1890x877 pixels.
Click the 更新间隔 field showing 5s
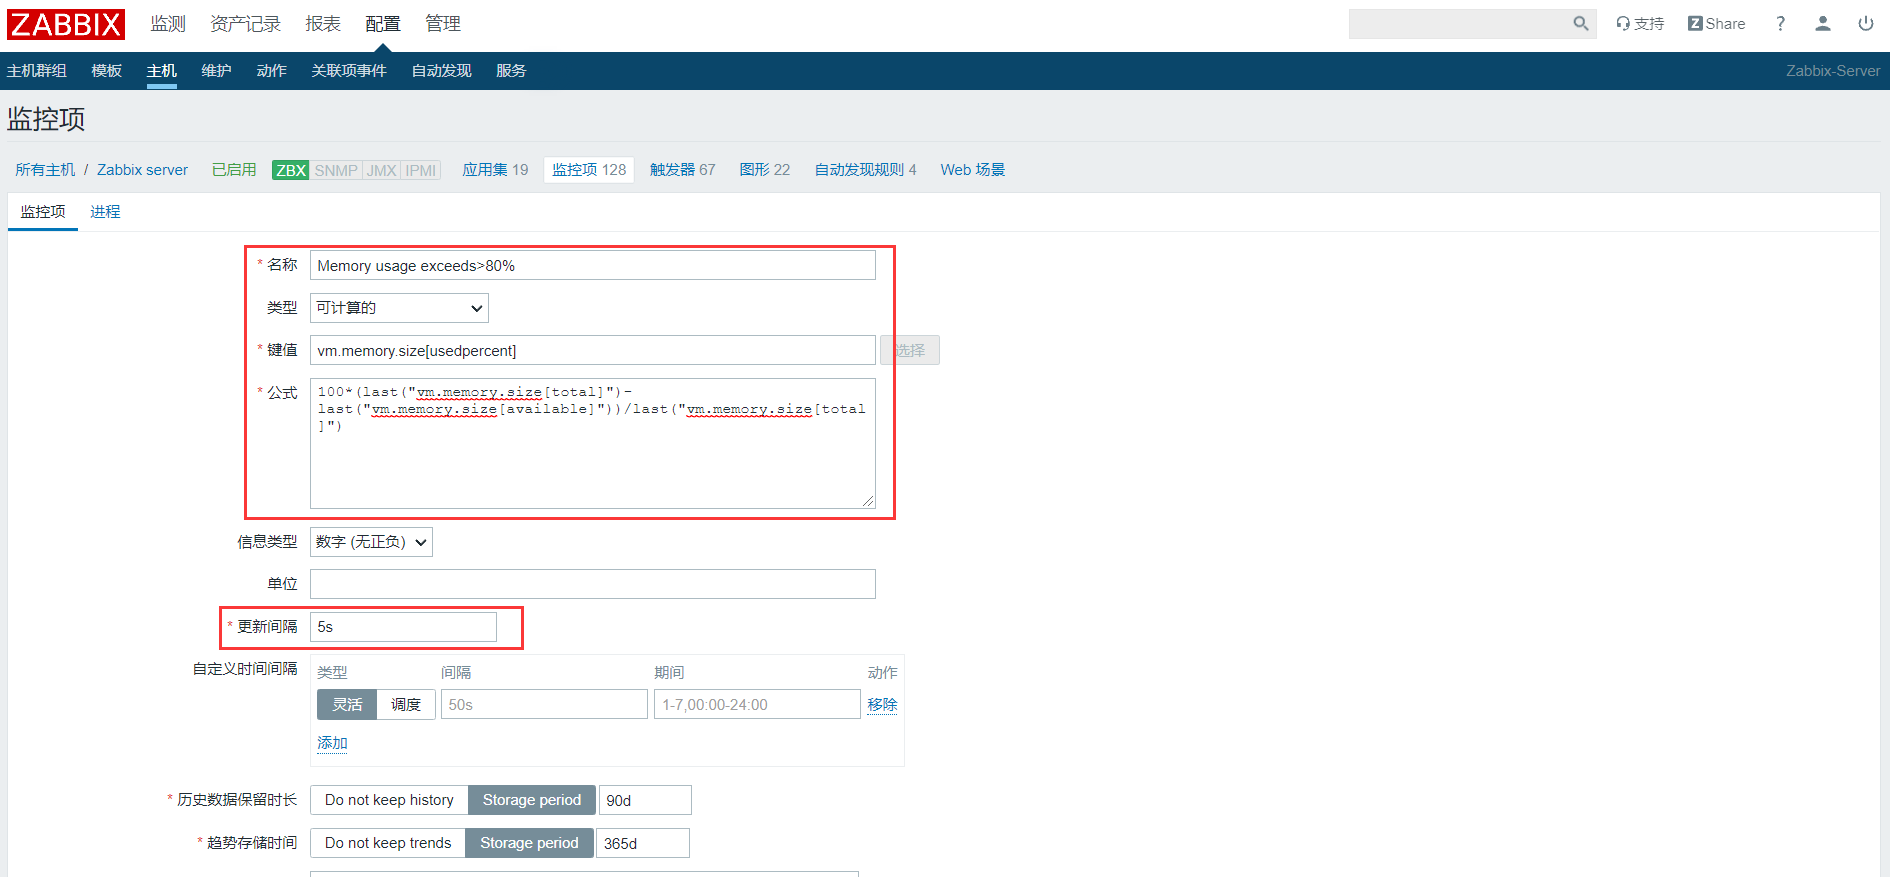403,627
